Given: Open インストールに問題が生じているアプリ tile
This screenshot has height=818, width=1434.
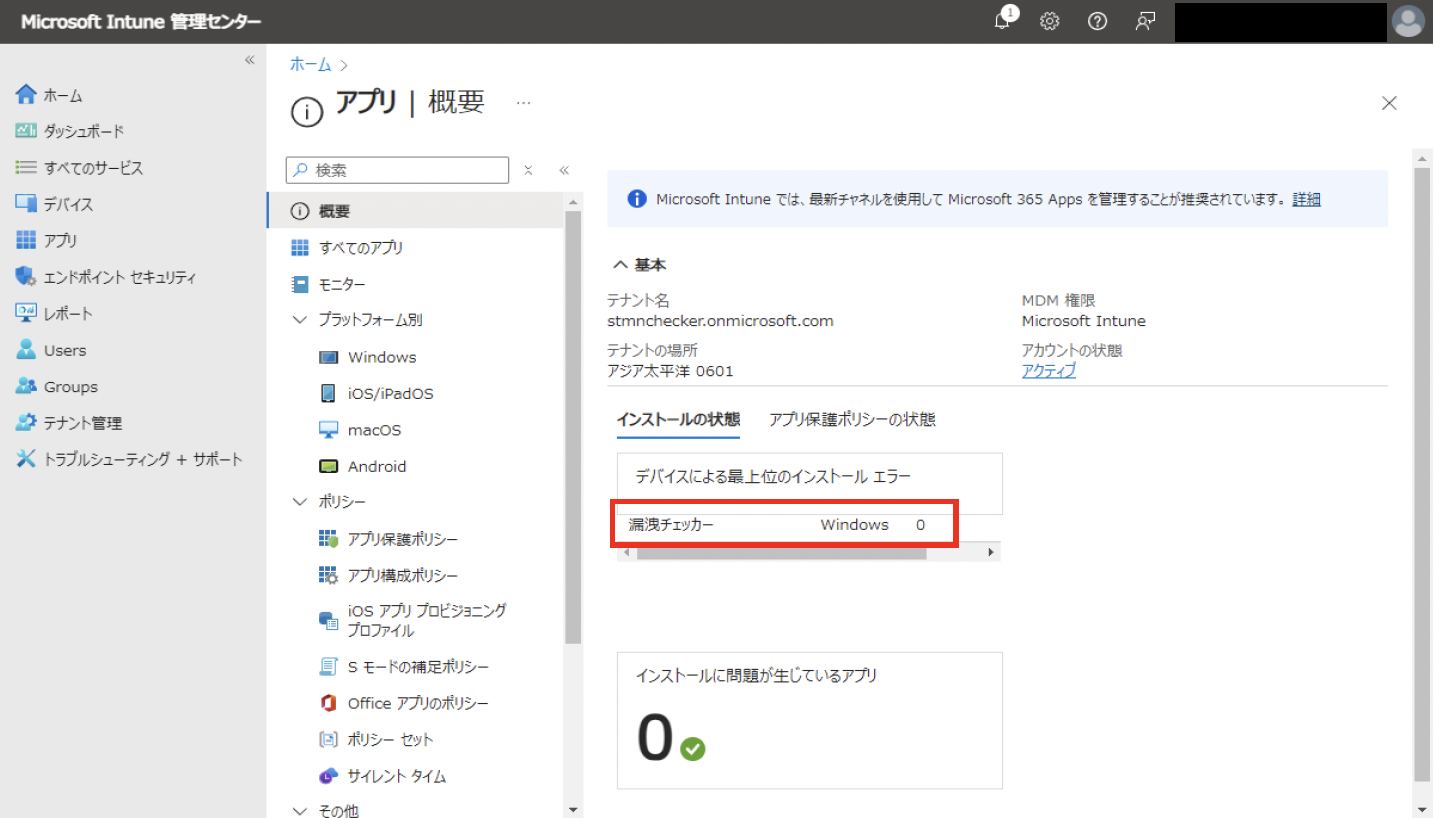Looking at the screenshot, I should point(809,721).
